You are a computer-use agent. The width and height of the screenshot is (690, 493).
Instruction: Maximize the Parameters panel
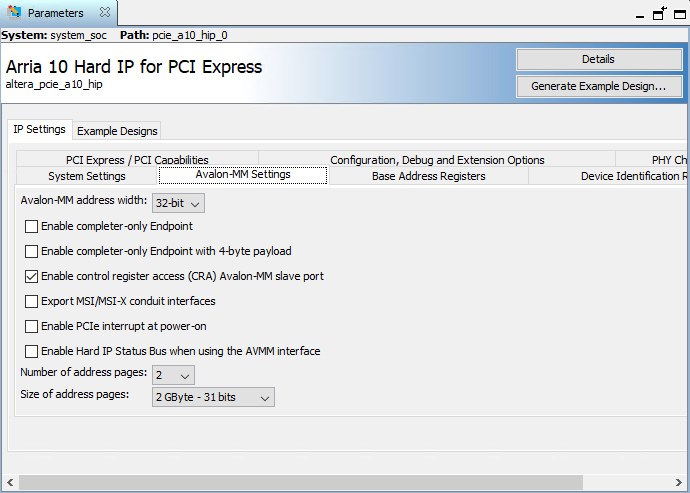(x=680, y=15)
